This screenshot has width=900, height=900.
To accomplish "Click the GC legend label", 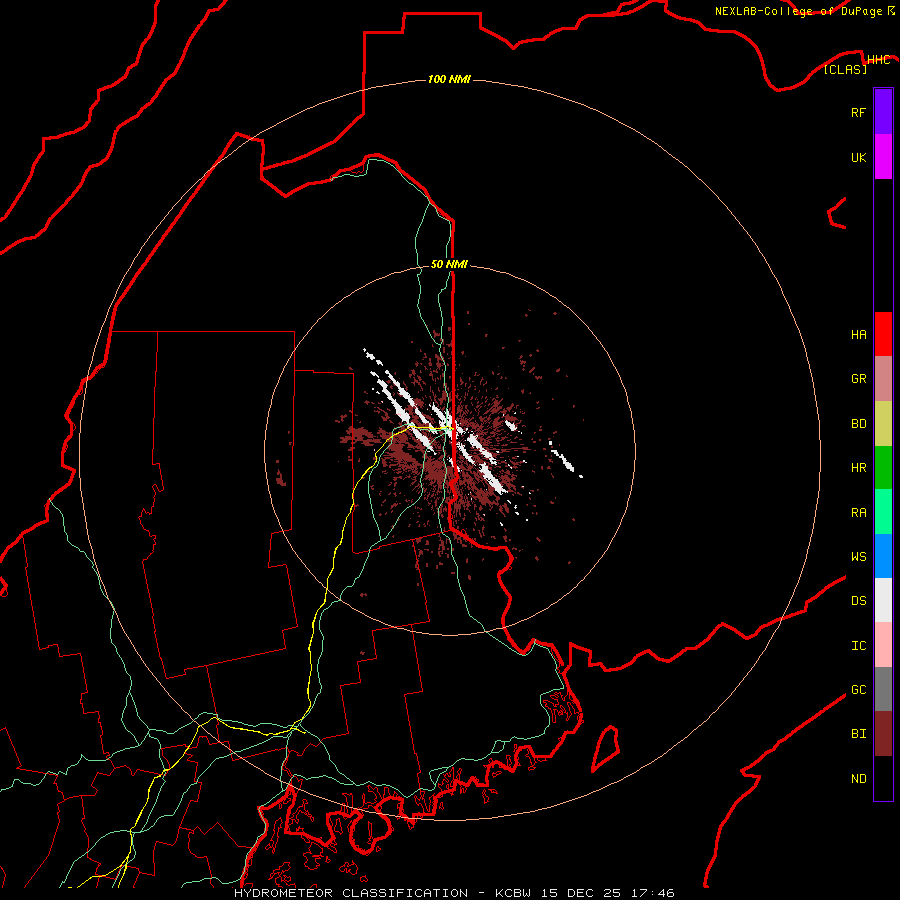I will click(858, 690).
